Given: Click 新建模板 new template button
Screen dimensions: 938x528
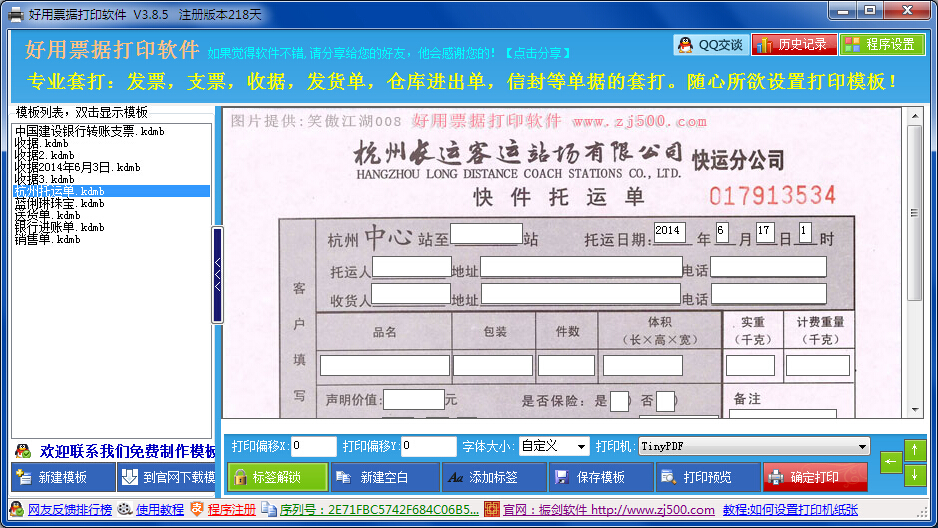Looking at the screenshot, I should (x=63, y=477).
